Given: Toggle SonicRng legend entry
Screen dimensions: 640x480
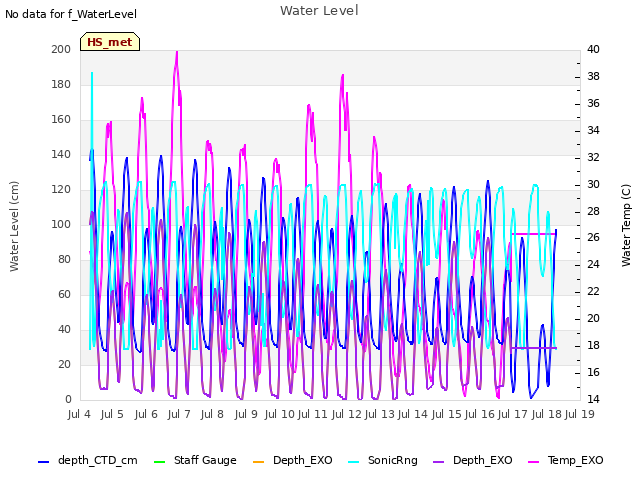Looking at the screenshot, I should [383, 461].
